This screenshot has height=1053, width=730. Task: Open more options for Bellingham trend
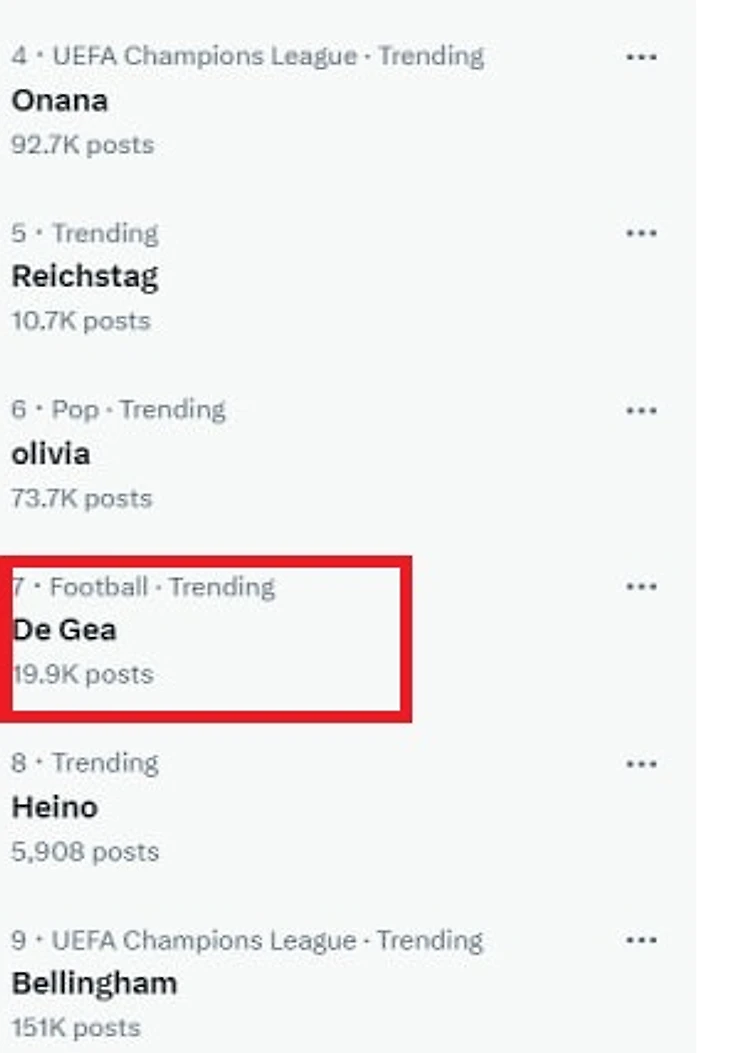tap(641, 941)
